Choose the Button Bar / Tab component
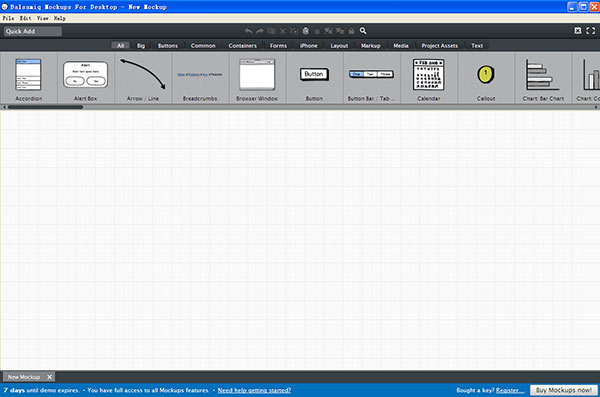The height and width of the screenshot is (397, 600). pos(372,78)
